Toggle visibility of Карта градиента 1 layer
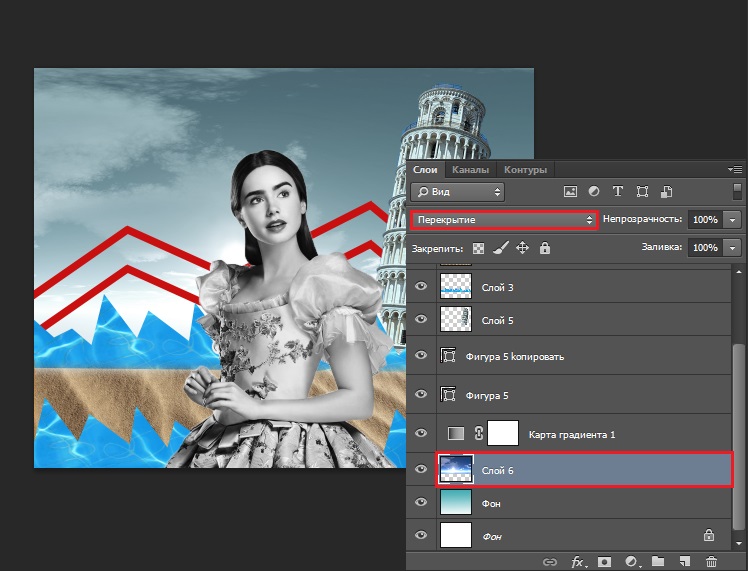This screenshot has height=571, width=748. [x=421, y=433]
